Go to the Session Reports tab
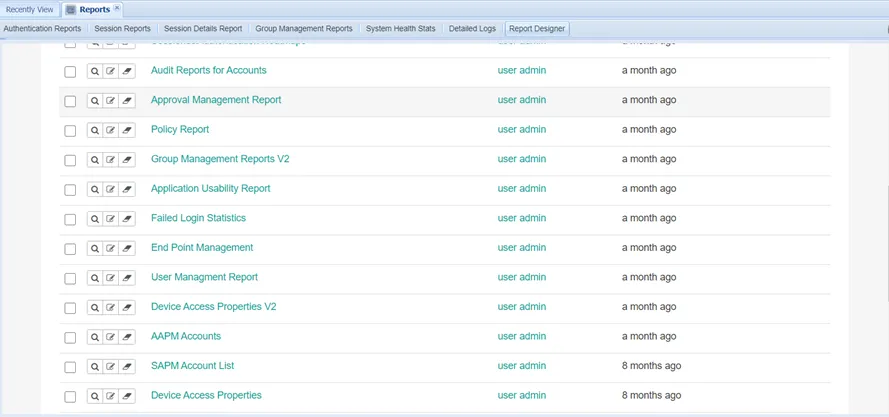The width and height of the screenshot is (889, 417). (x=122, y=28)
